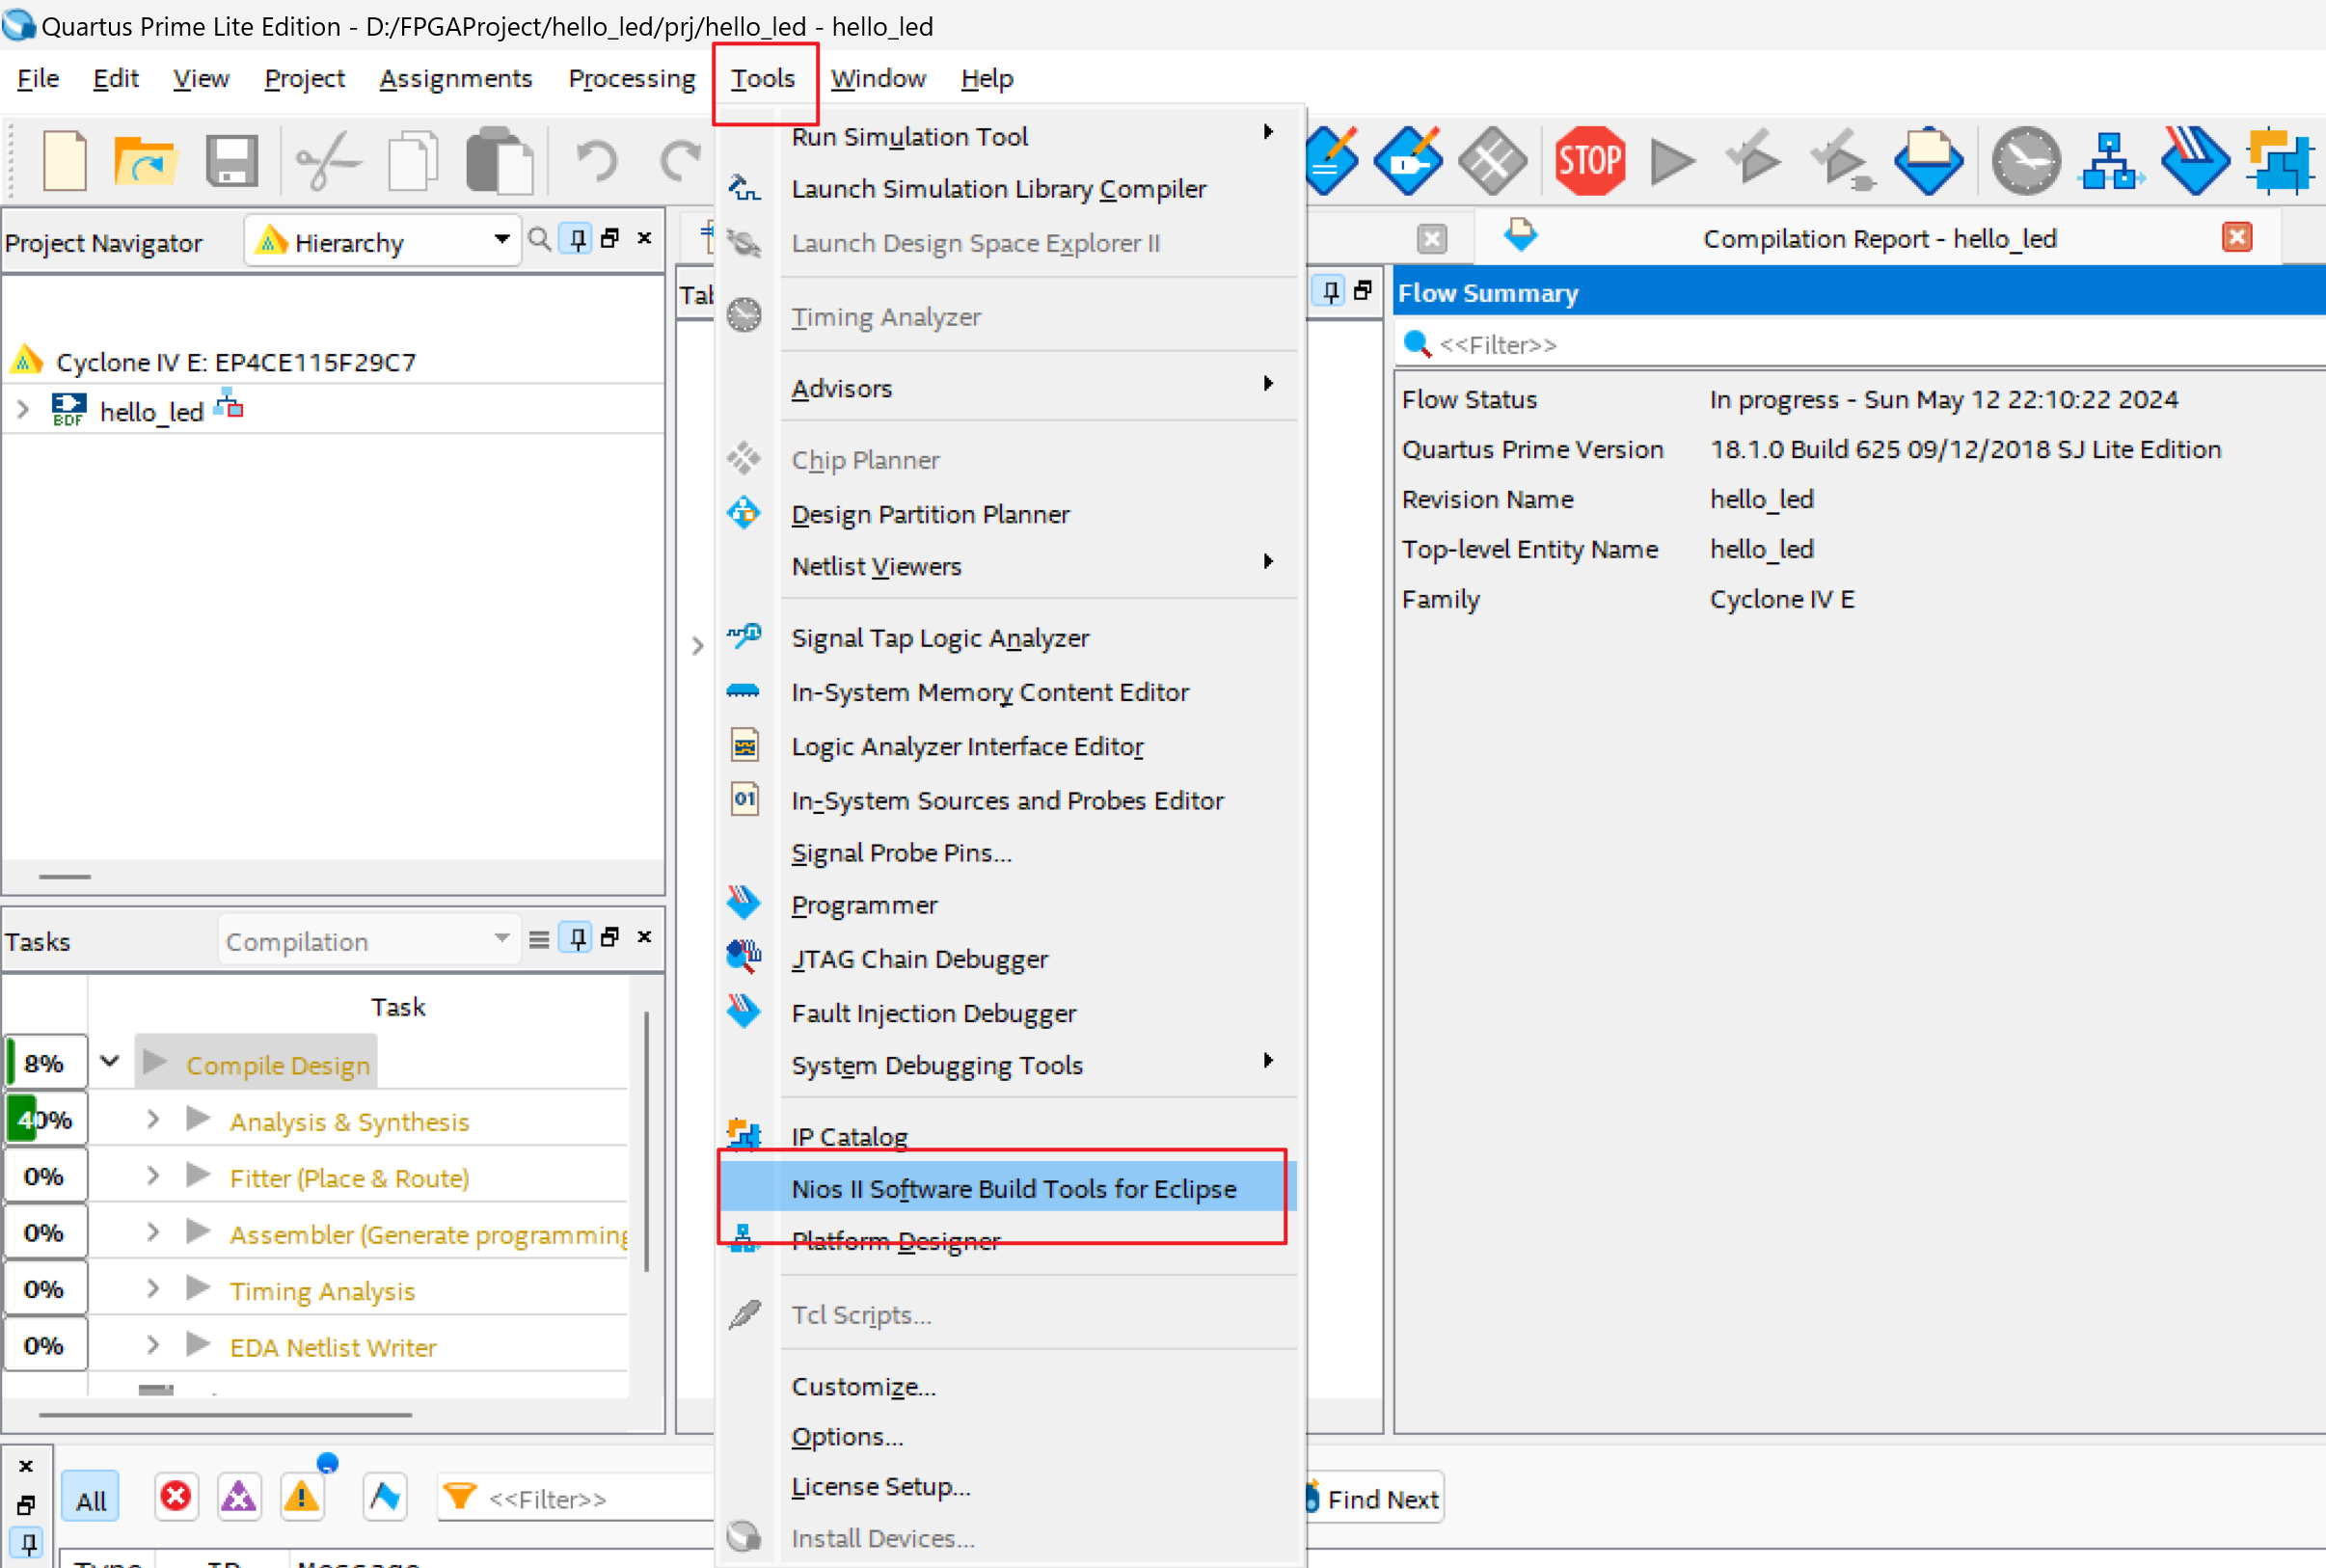Click the search icon in Project Navigator
The width and height of the screenshot is (2326, 1568).
[x=539, y=239]
